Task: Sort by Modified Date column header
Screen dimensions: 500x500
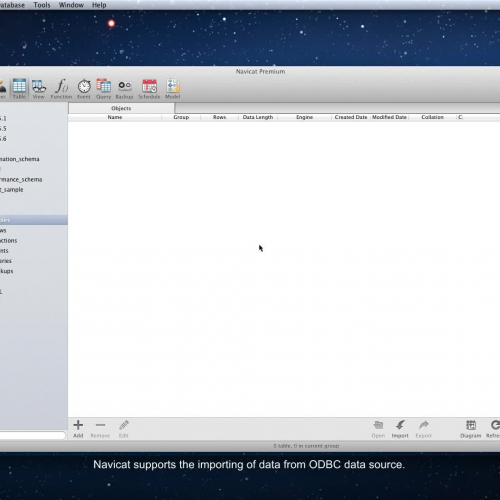Action: tap(389, 117)
